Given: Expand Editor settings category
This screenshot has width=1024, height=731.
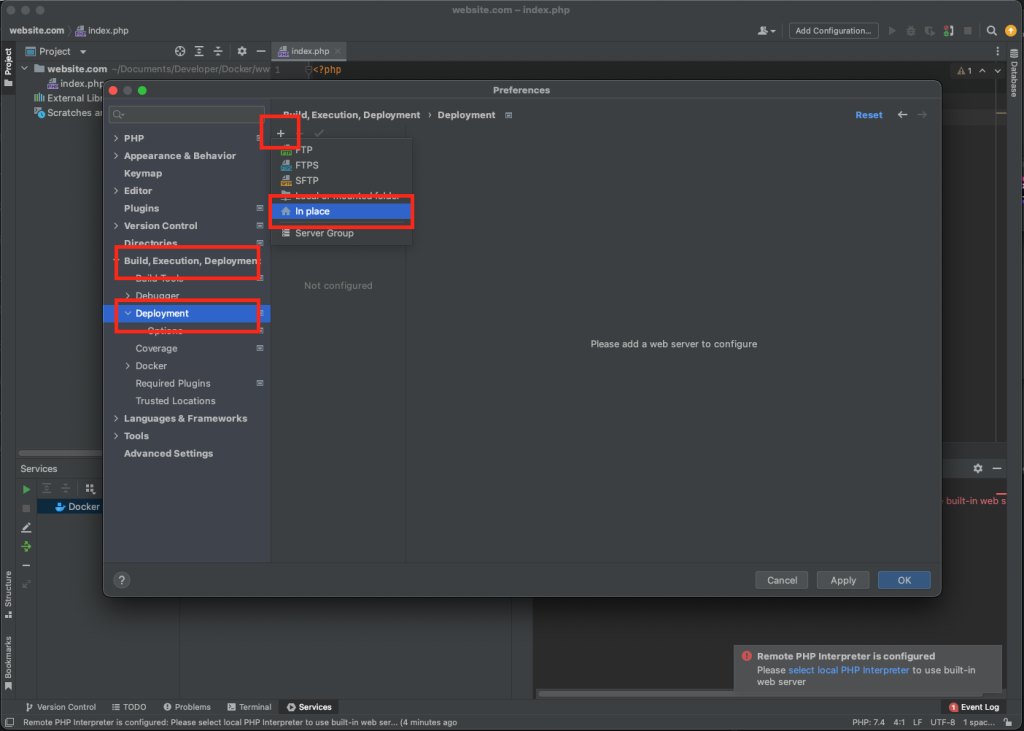Looking at the screenshot, I should coord(116,191).
